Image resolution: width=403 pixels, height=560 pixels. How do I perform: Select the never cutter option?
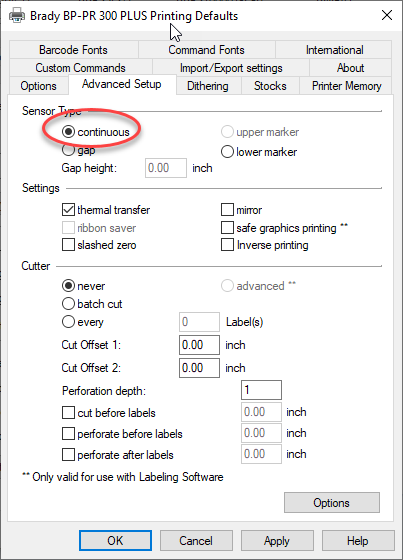pos(84,286)
